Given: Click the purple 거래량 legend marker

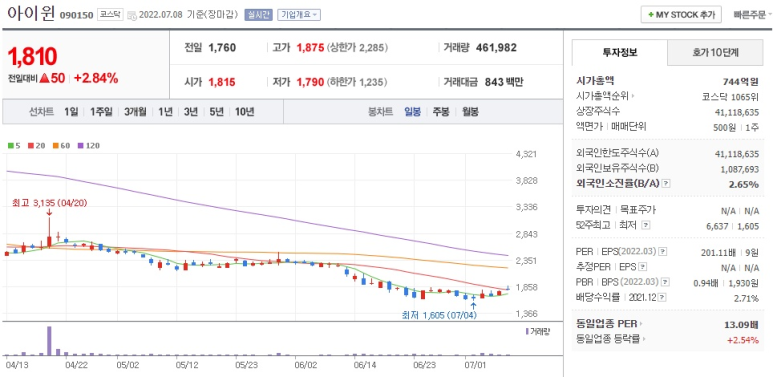Looking at the screenshot, I should 527,331.
